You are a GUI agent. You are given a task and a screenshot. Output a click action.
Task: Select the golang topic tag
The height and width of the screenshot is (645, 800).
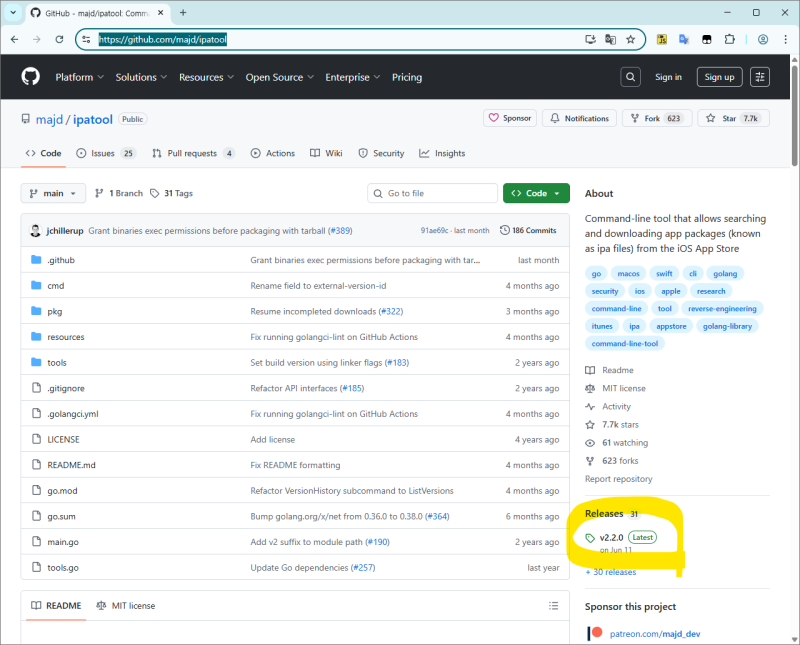pos(725,274)
